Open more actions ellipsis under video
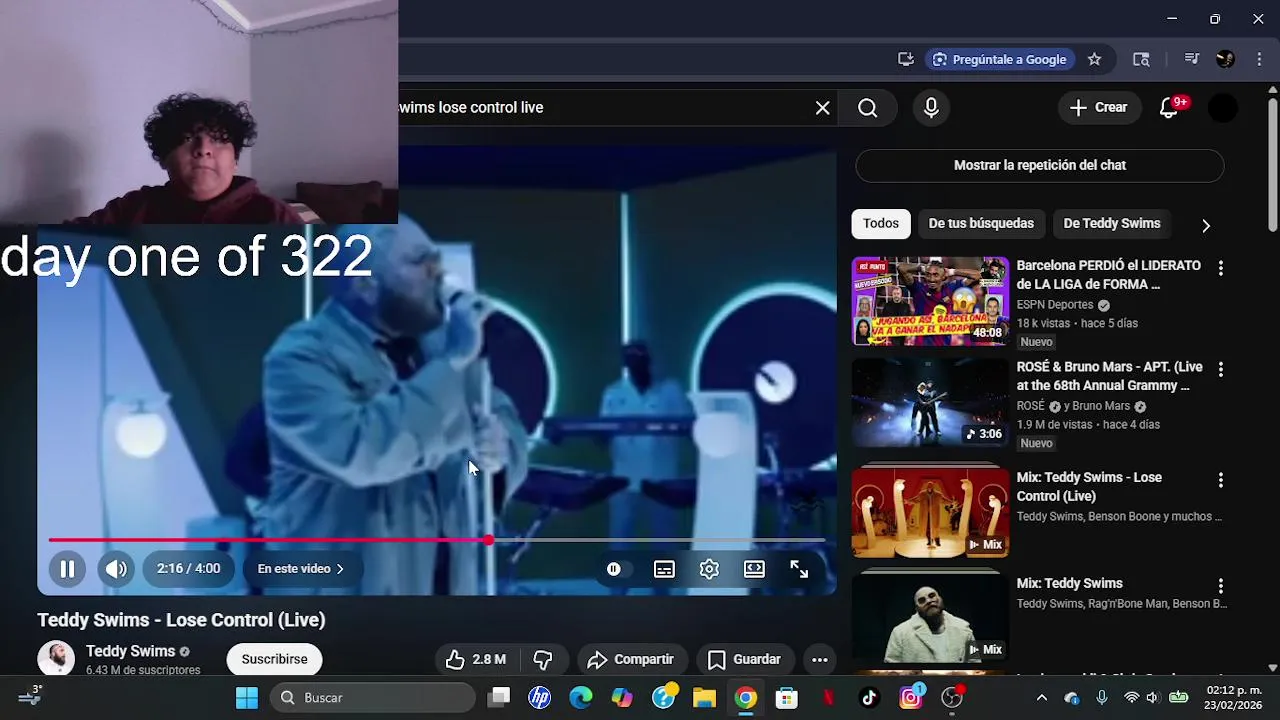Viewport: 1280px width, 720px height. (819, 660)
